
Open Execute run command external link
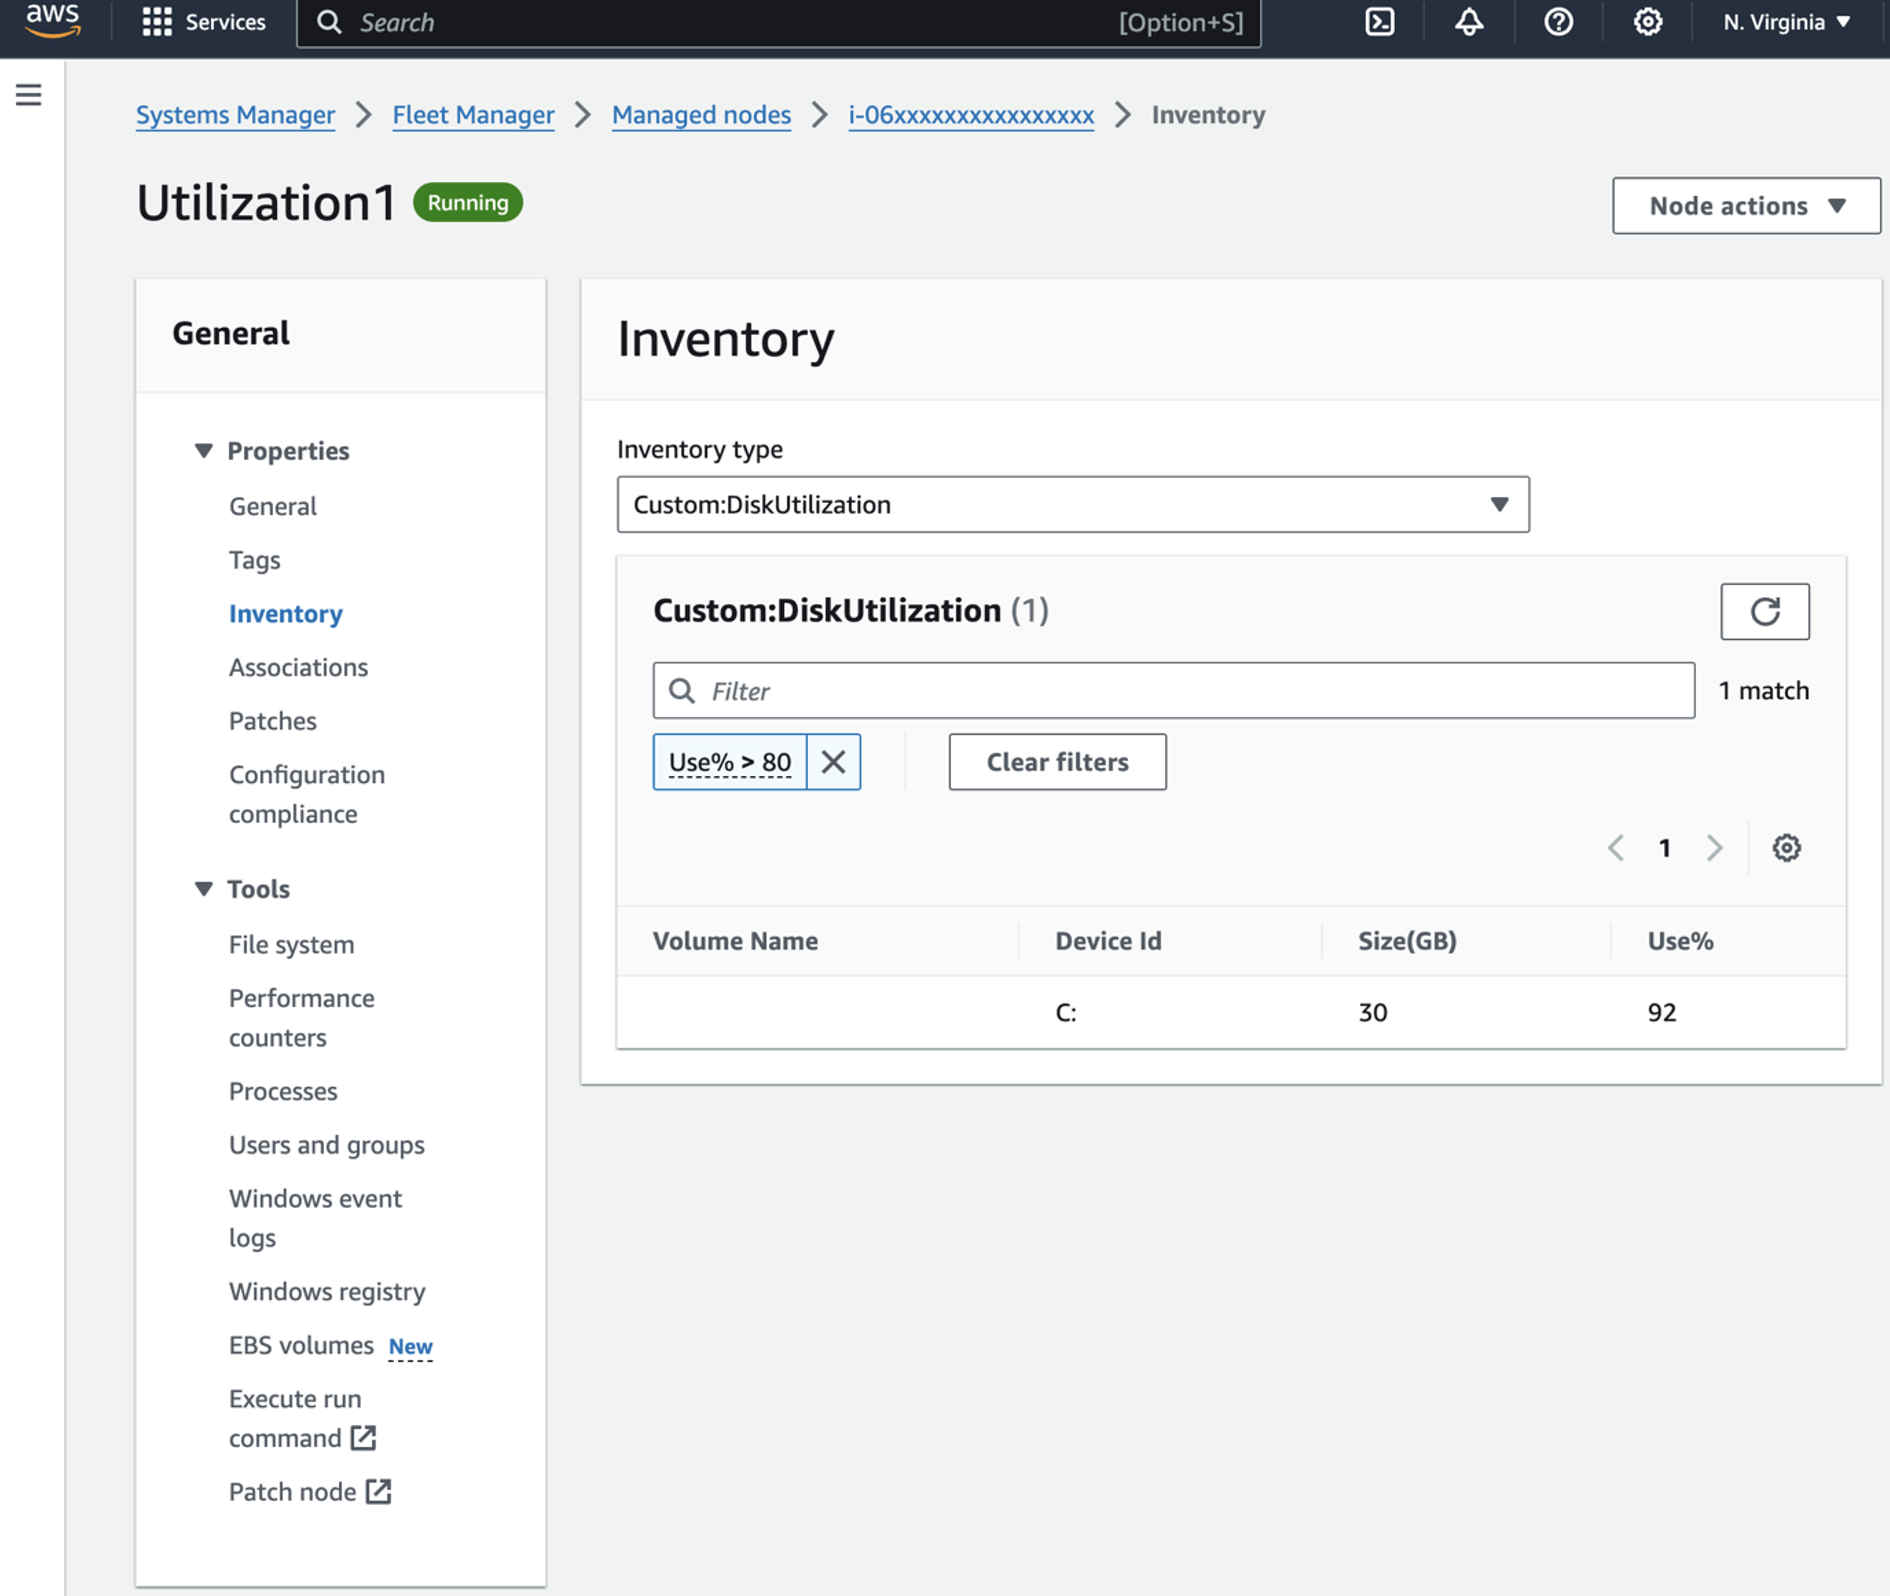363,1437
